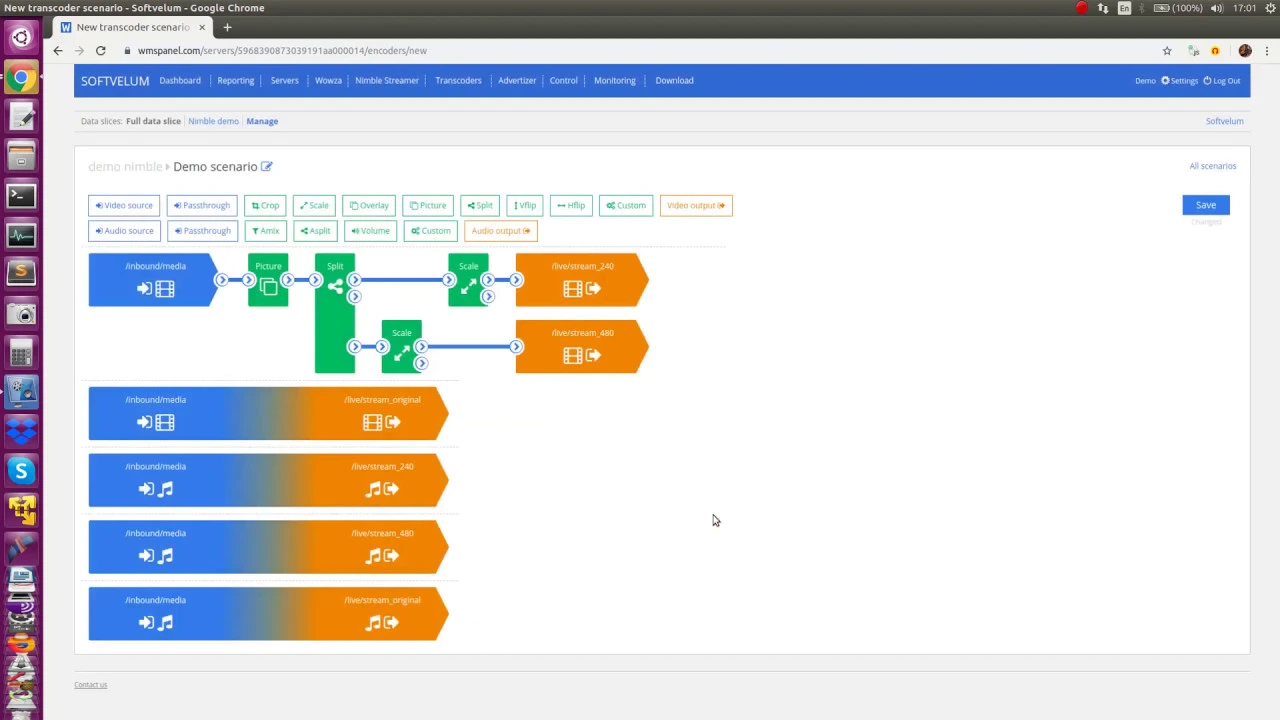Viewport: 1280px width, 720px height.
Task: Add a Video output element
Action: click(x=696, y=205)
